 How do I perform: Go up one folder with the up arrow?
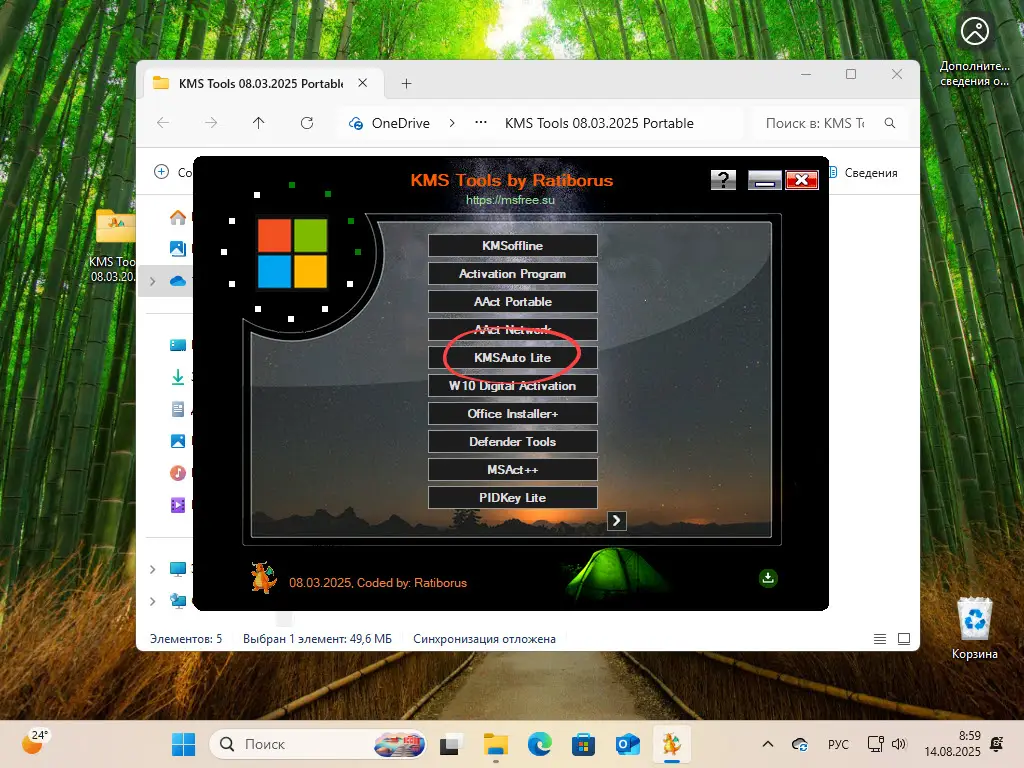coord(259,123)
